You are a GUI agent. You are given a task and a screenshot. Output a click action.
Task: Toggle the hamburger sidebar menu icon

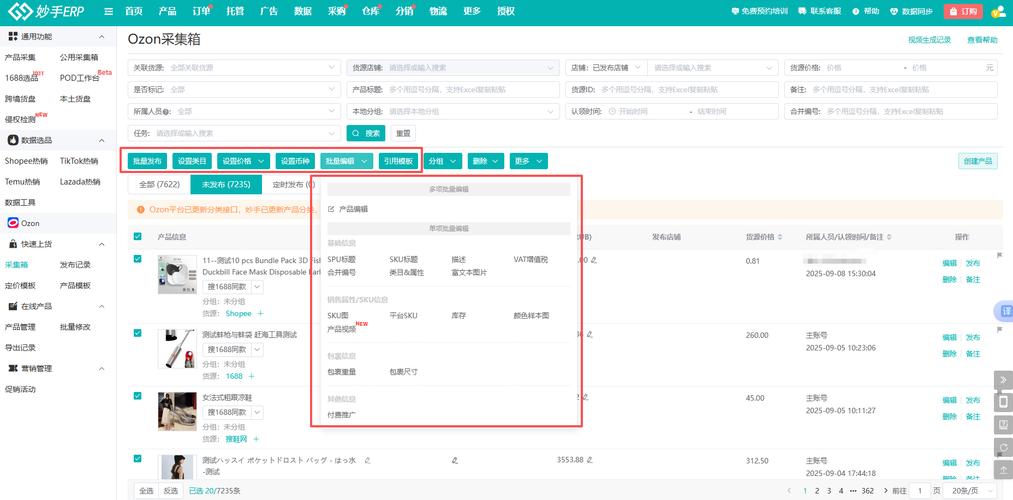point(109,12)
